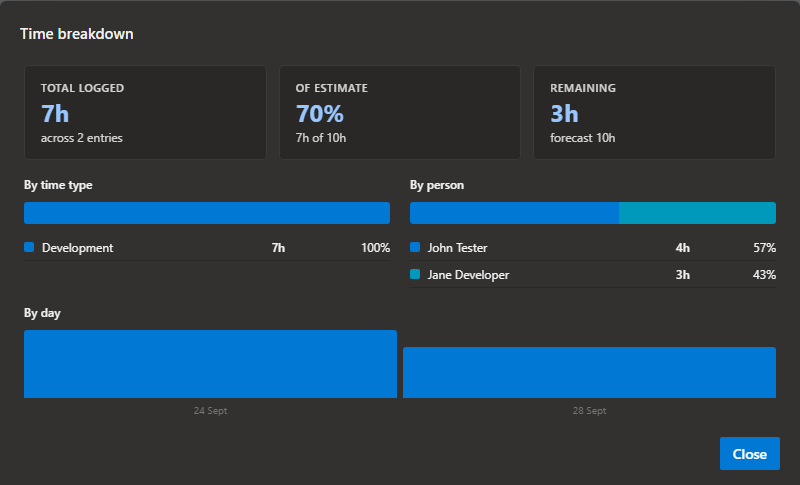
Task: Click the 'Time breakdown' dialog title
Action: tap(77, 34)
